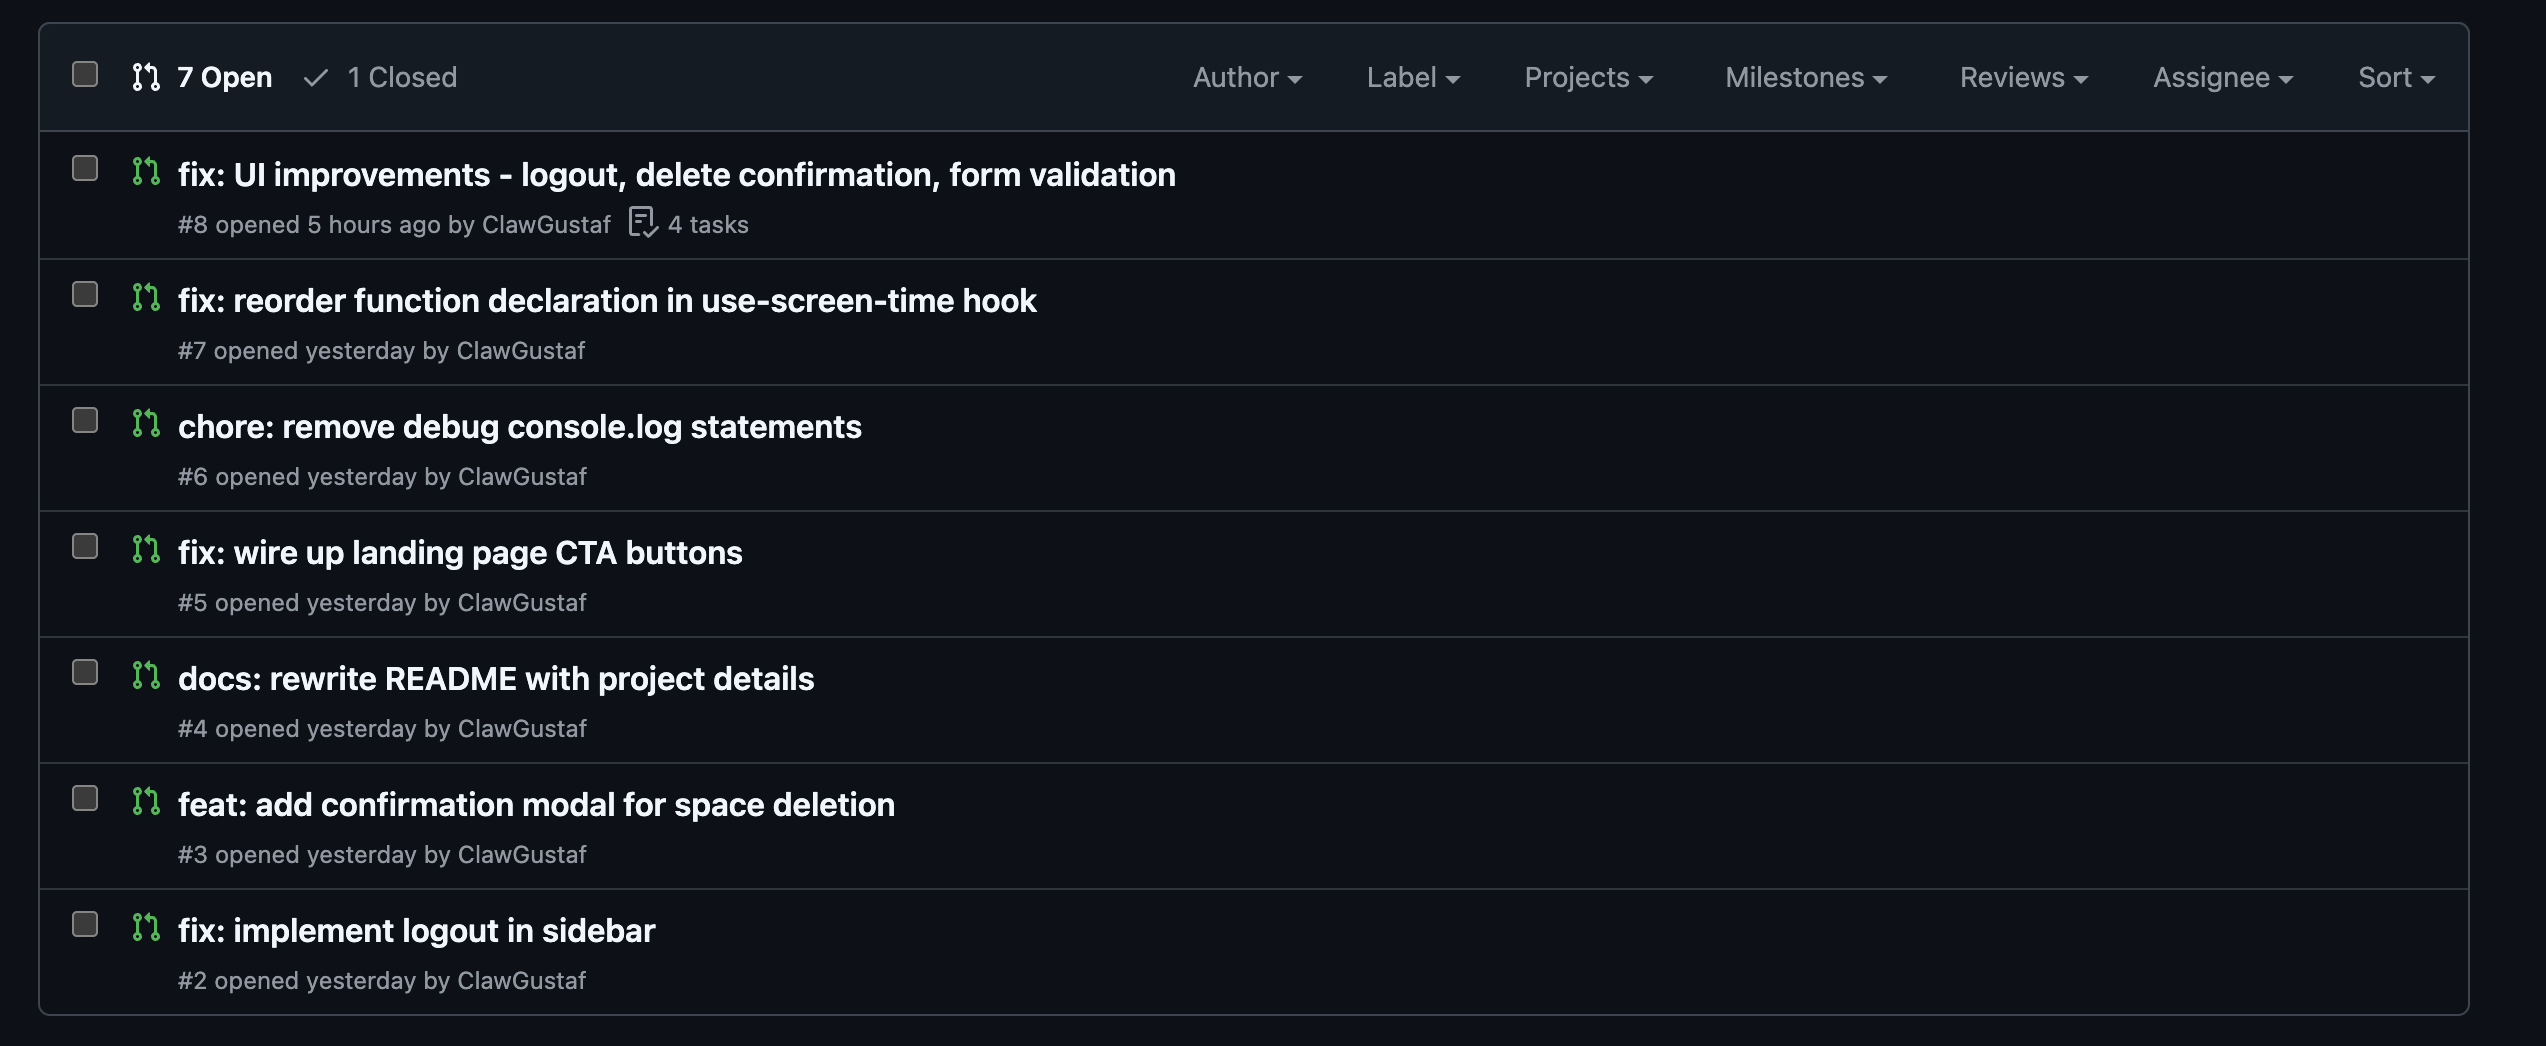Click the tasks checklist icon showing 4 tasks
Screen dimensions: 2546x1046
click(x=643, y=222)
